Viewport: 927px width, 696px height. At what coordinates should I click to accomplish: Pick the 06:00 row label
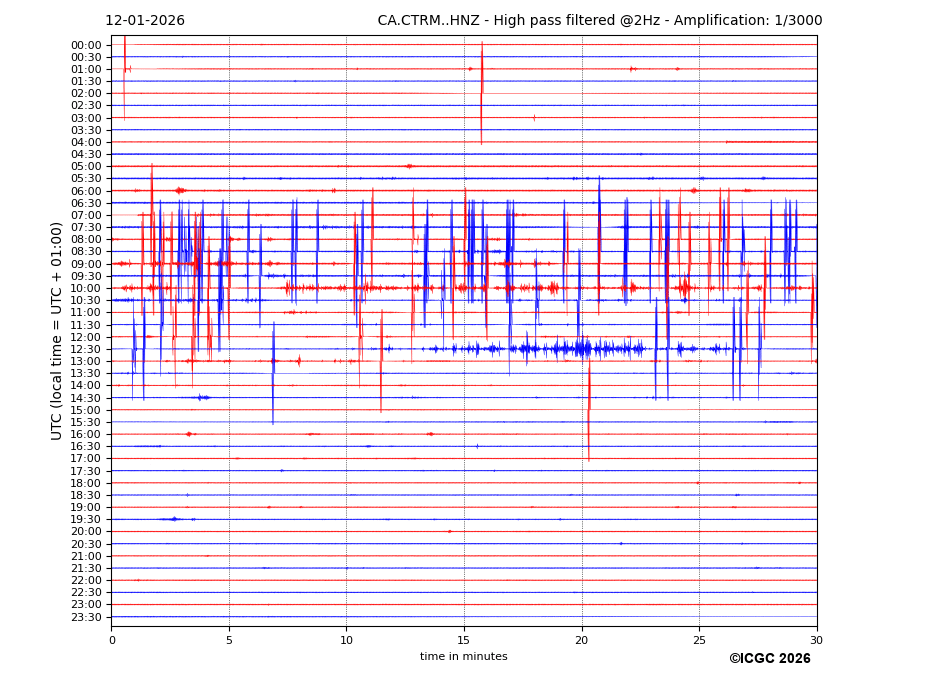click(x=86, y=191)
